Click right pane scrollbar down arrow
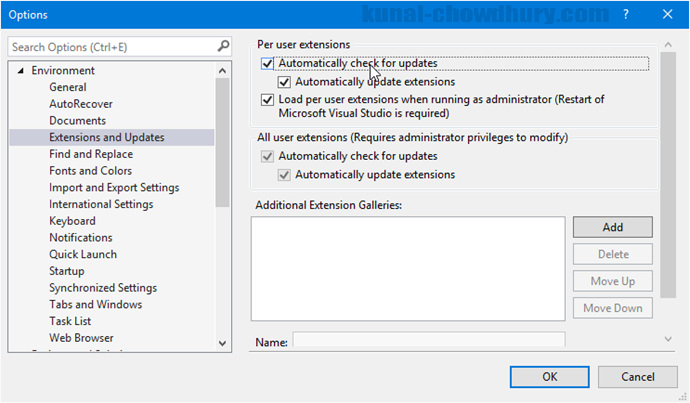This screenshot has height=403, width=690. pyautogui.click(x=668, y=339)
